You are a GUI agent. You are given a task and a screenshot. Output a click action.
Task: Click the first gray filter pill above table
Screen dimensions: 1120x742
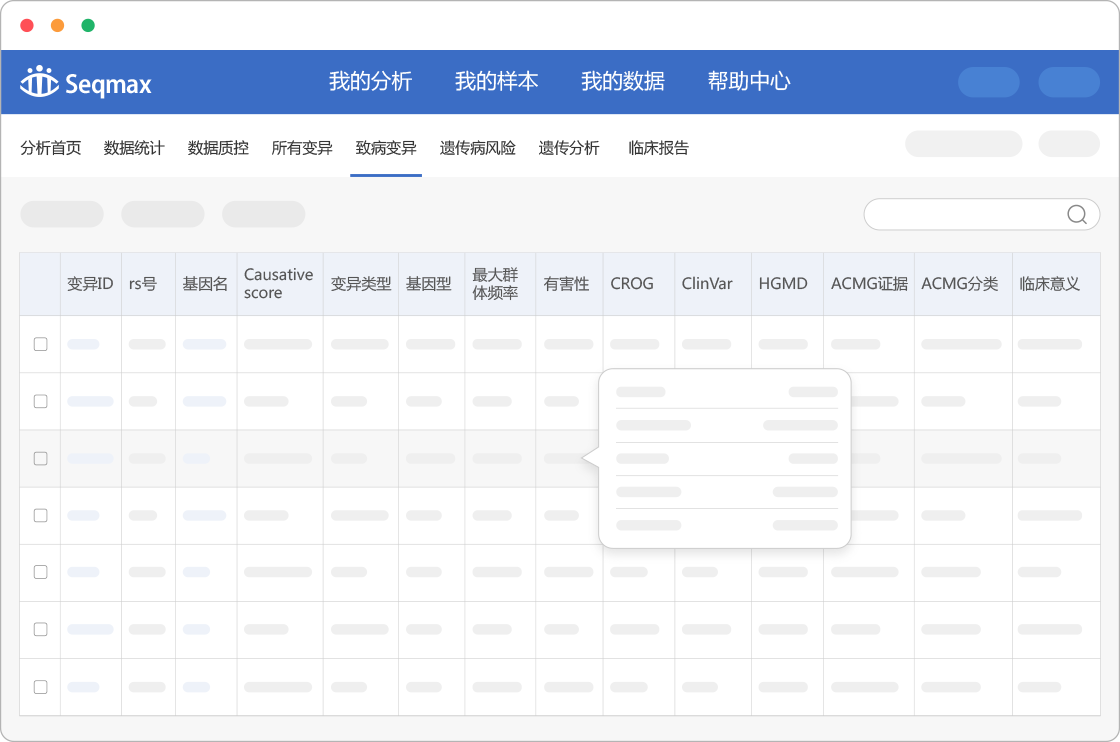coord(62,214)
